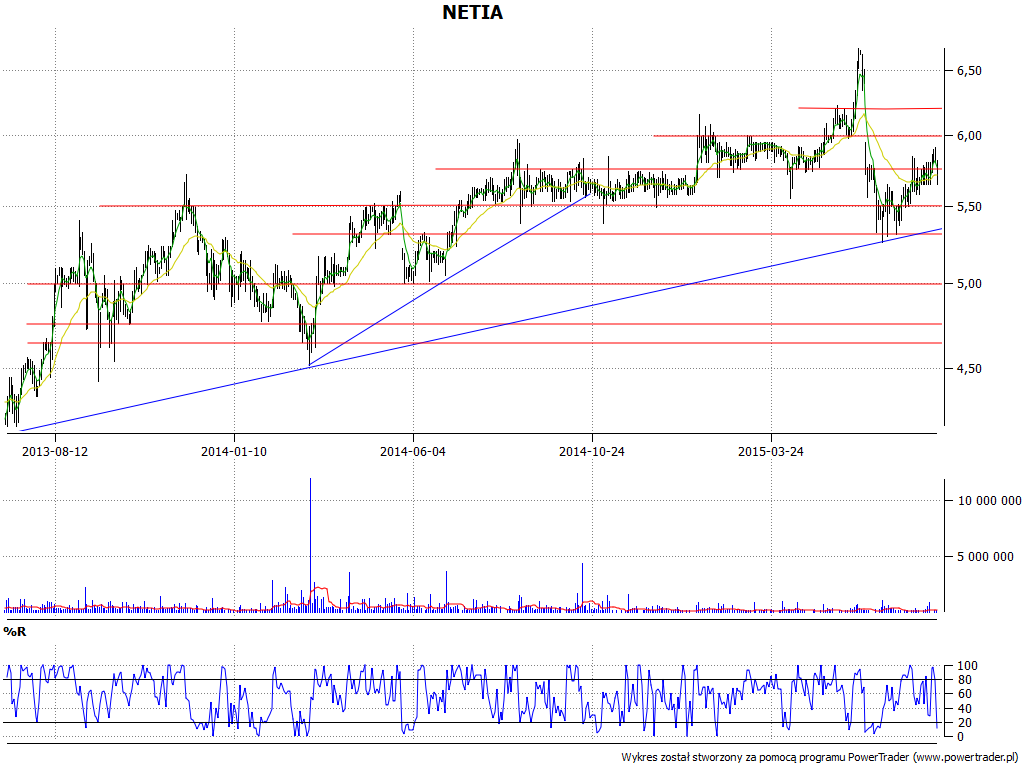Select the 4,50 price axis label
1024x768 pixels.
coord(969,369)
